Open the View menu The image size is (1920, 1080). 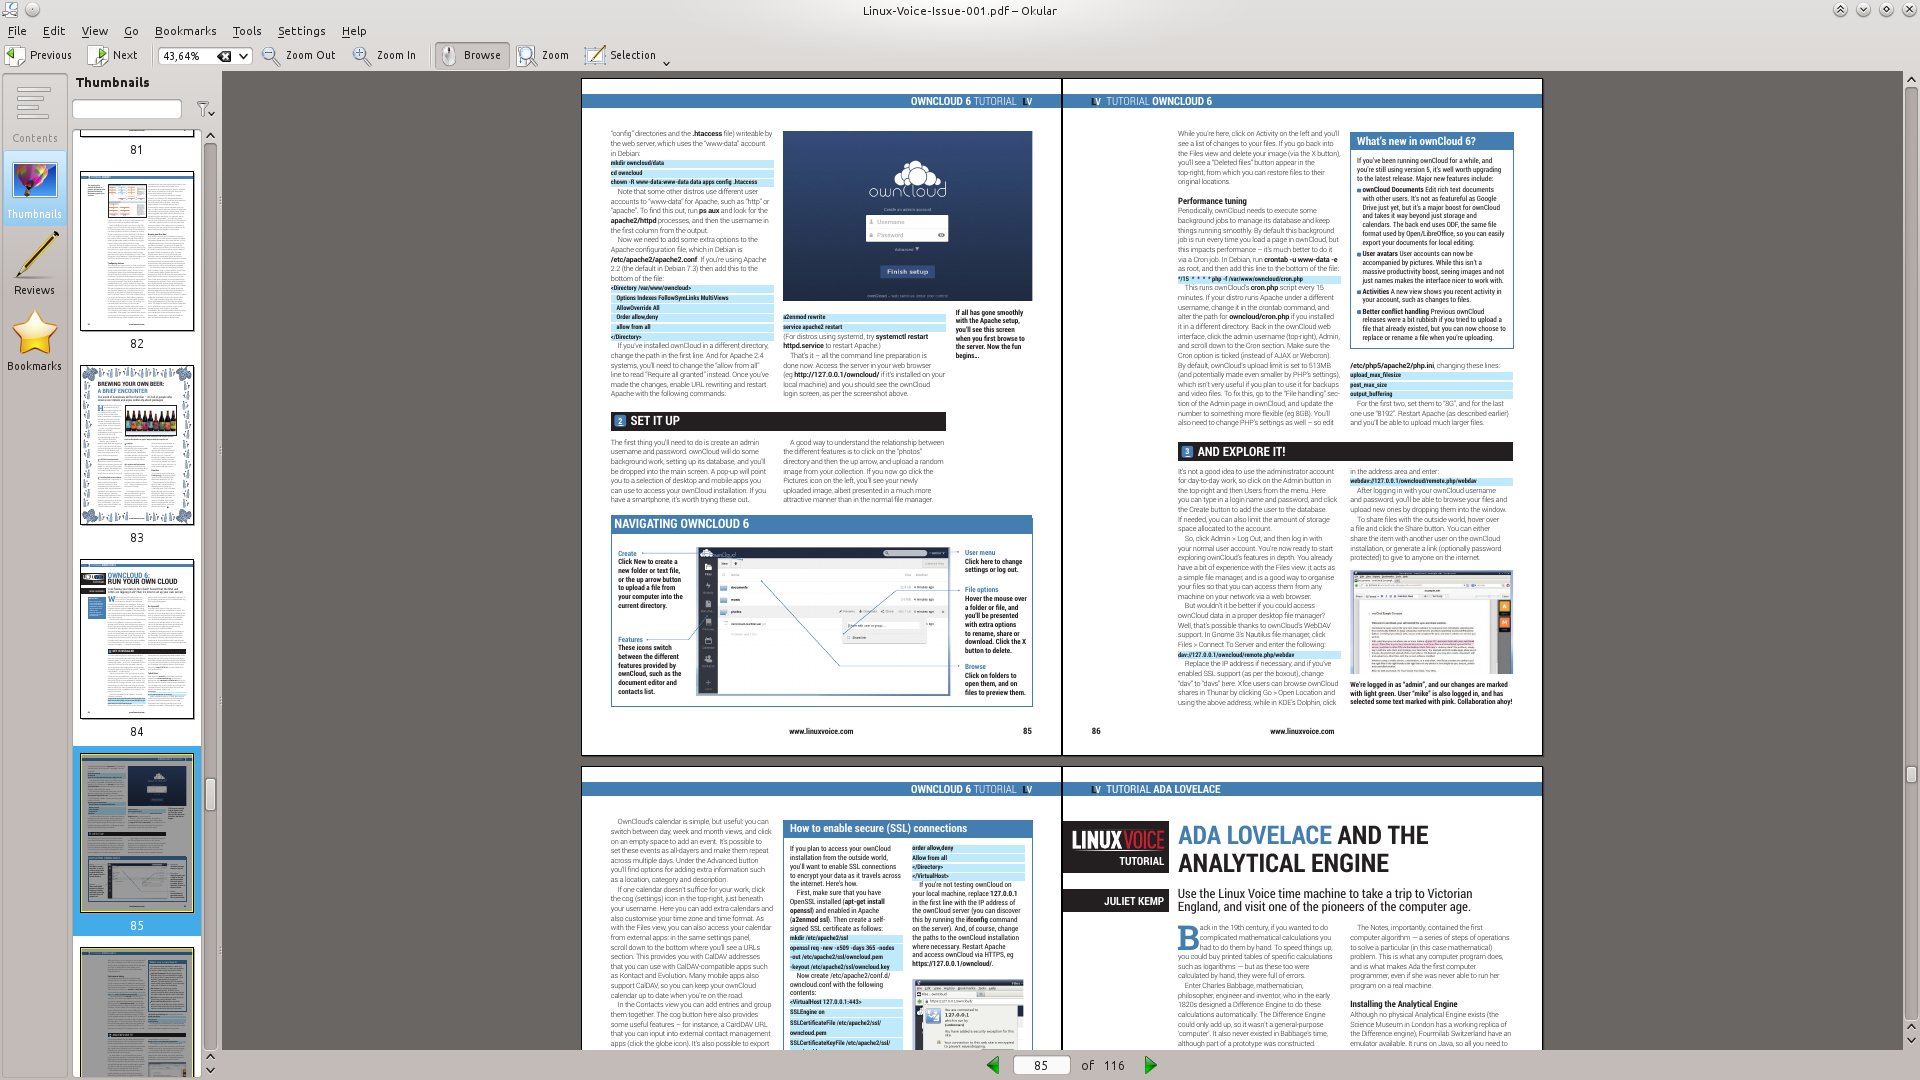point(95,31)
